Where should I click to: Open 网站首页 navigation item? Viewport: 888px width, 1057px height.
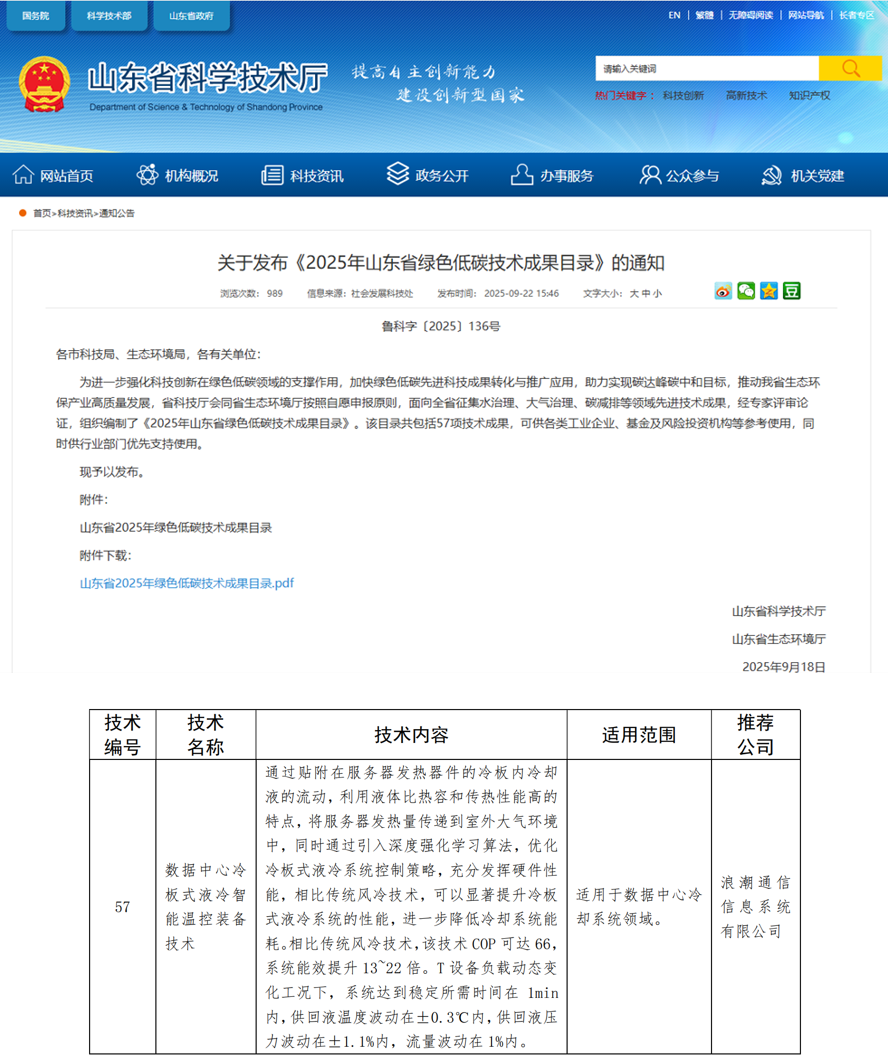point(66,176)
